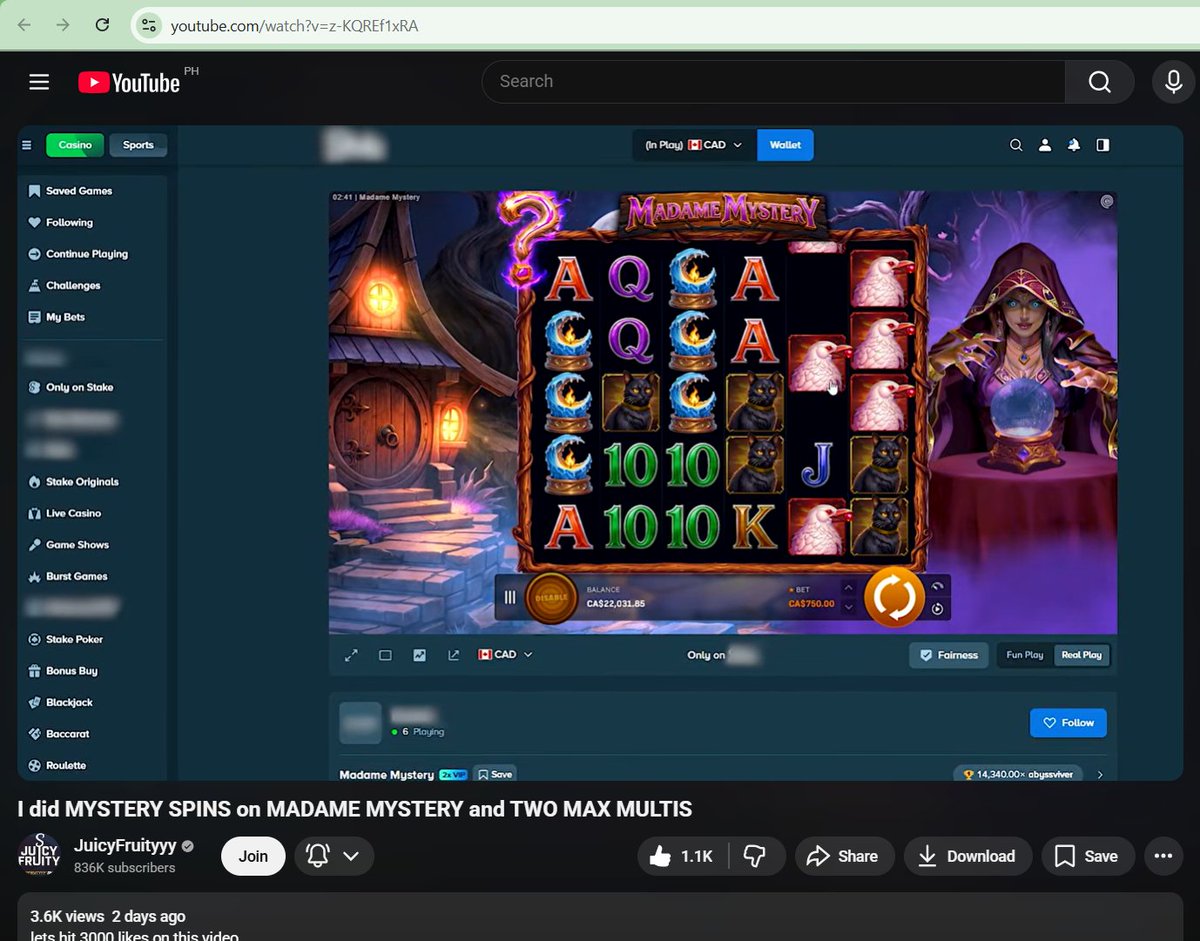Click the YouTube search magnifier button
Image resolution: width=1200 pixels, height=941 pixels.
click(1099, 82)
